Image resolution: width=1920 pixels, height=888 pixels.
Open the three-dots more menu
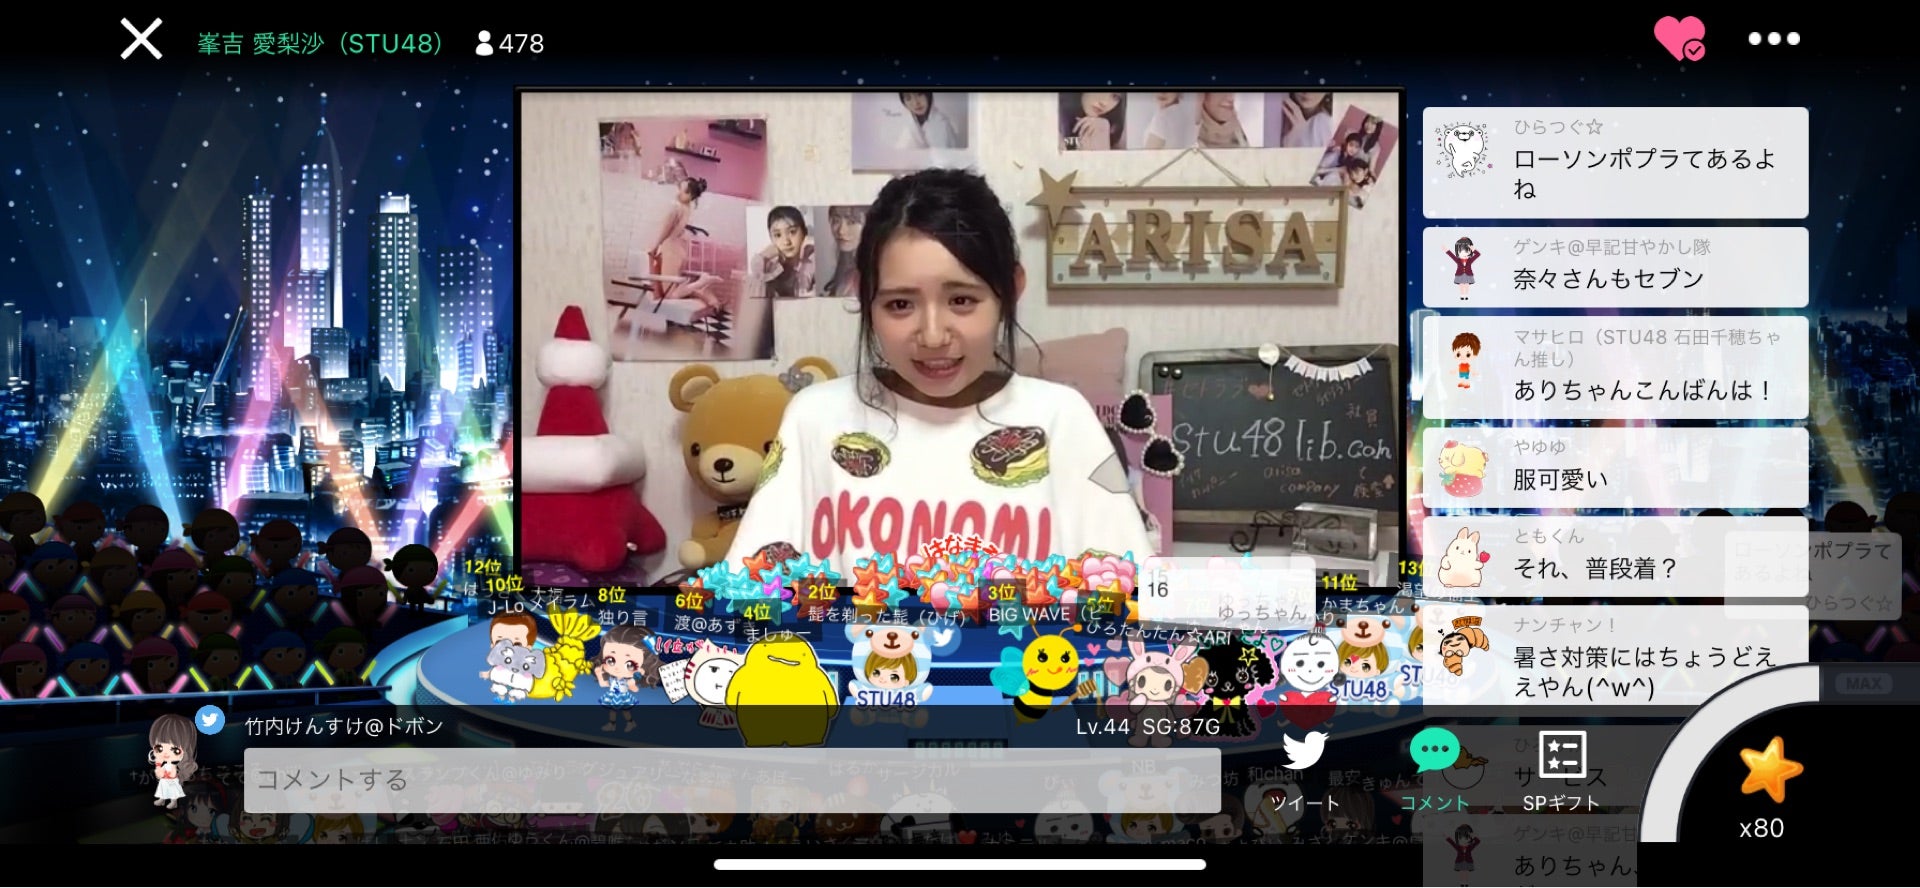pos(1774,39)
